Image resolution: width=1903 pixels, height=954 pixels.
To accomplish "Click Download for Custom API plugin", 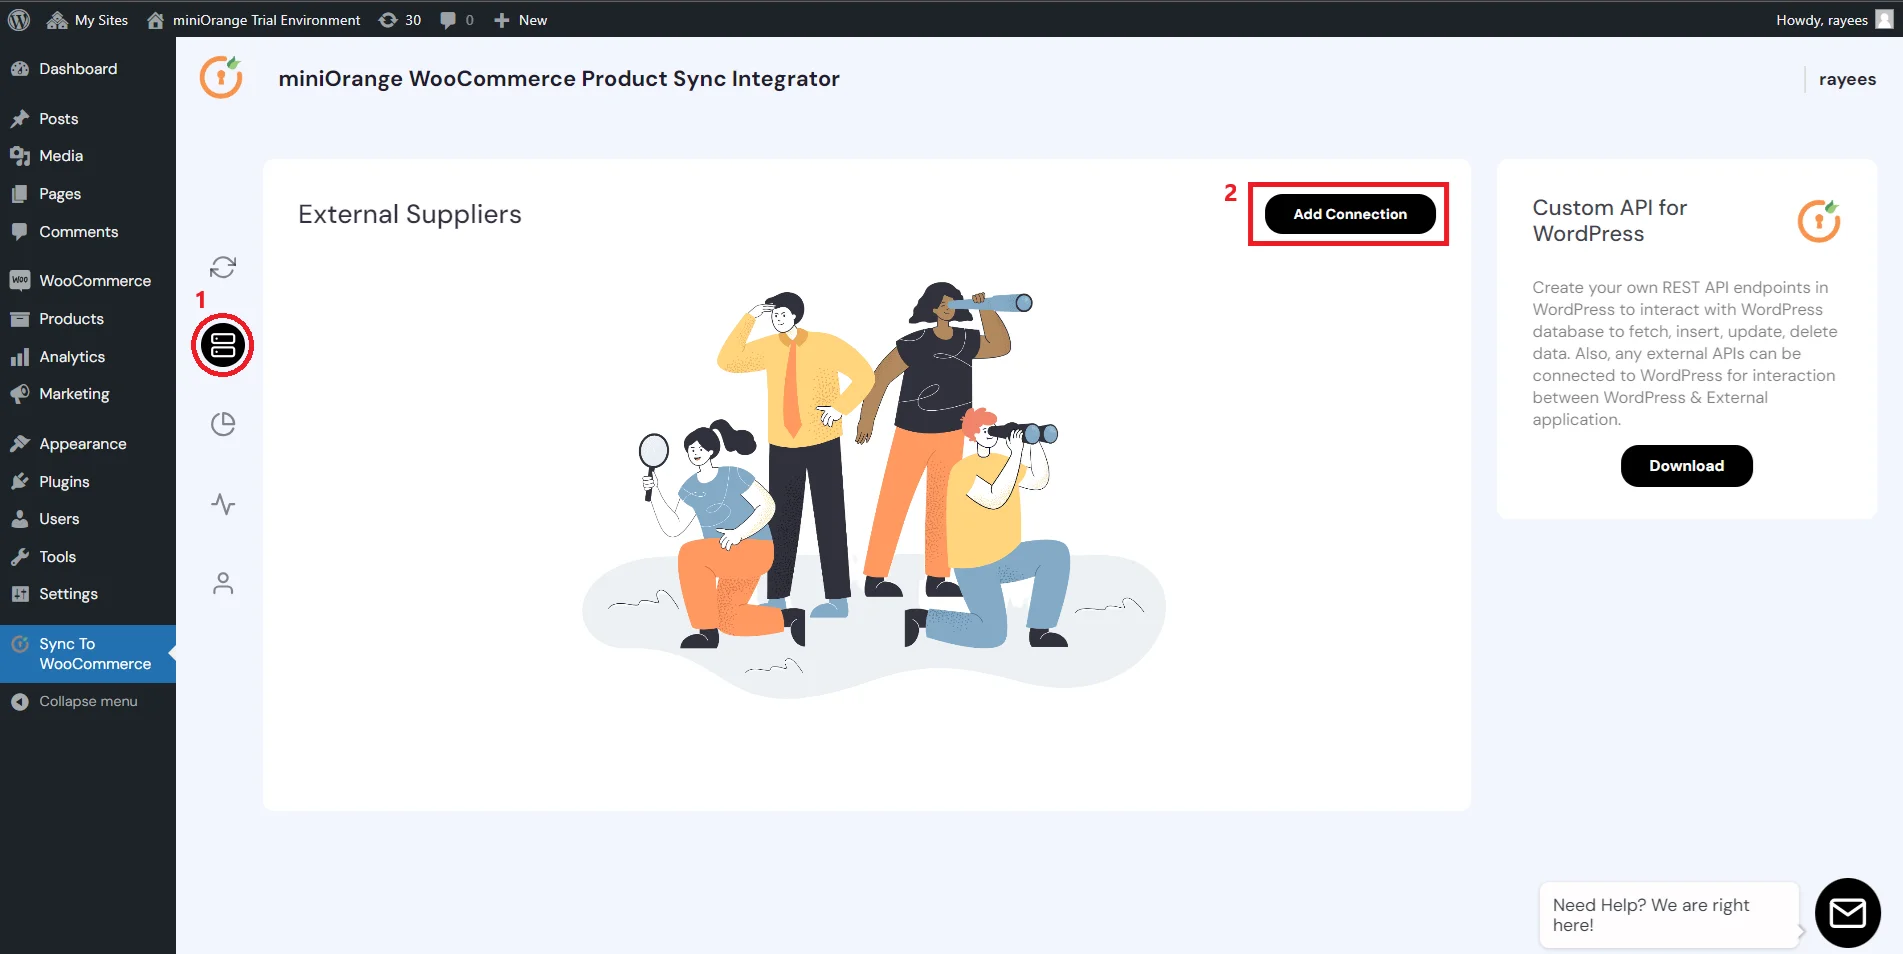I will coord(1686,466).
